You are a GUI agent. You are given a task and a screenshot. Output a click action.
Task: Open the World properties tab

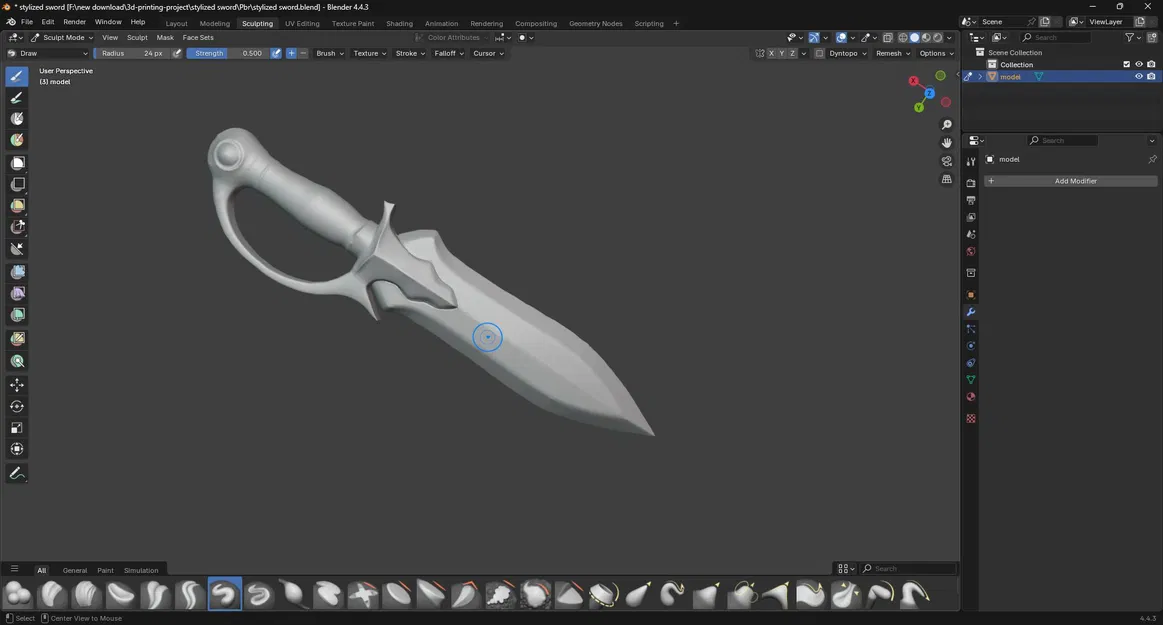[x=970, y=252]
